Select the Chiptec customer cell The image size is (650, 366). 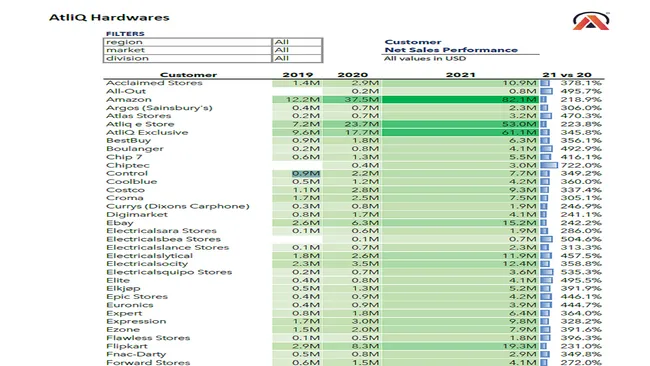(128, 165)
